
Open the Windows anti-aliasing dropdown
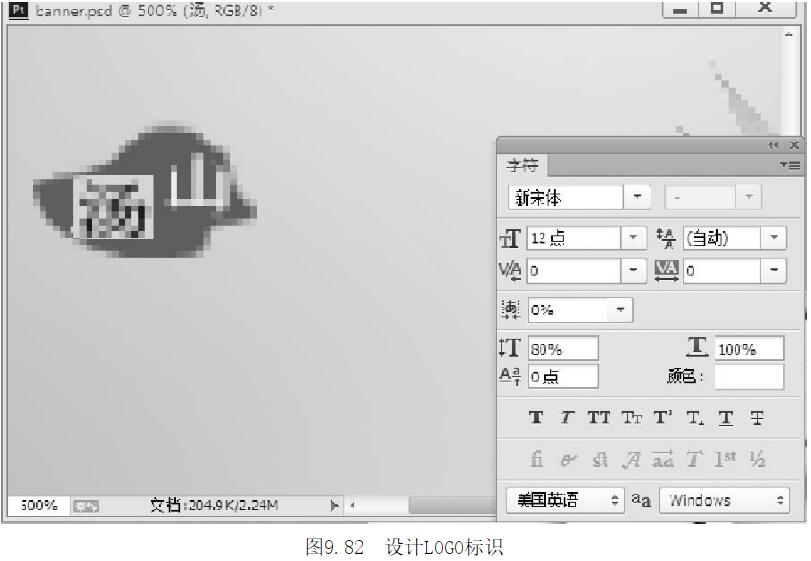[724, 500]
